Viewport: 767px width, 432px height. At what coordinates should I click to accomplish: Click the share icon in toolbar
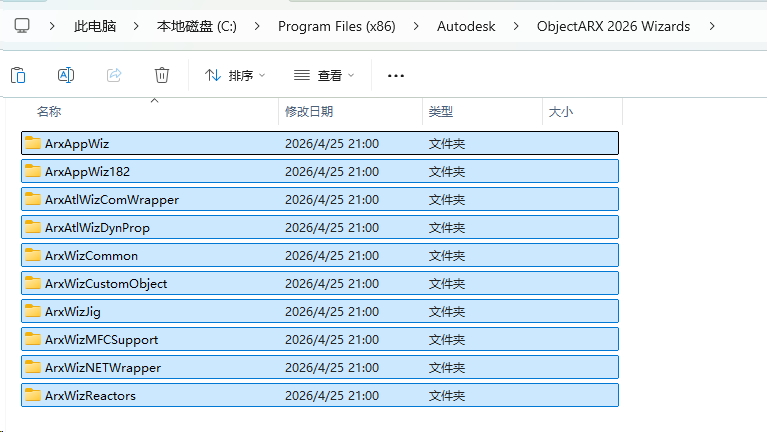click(114, 75)
